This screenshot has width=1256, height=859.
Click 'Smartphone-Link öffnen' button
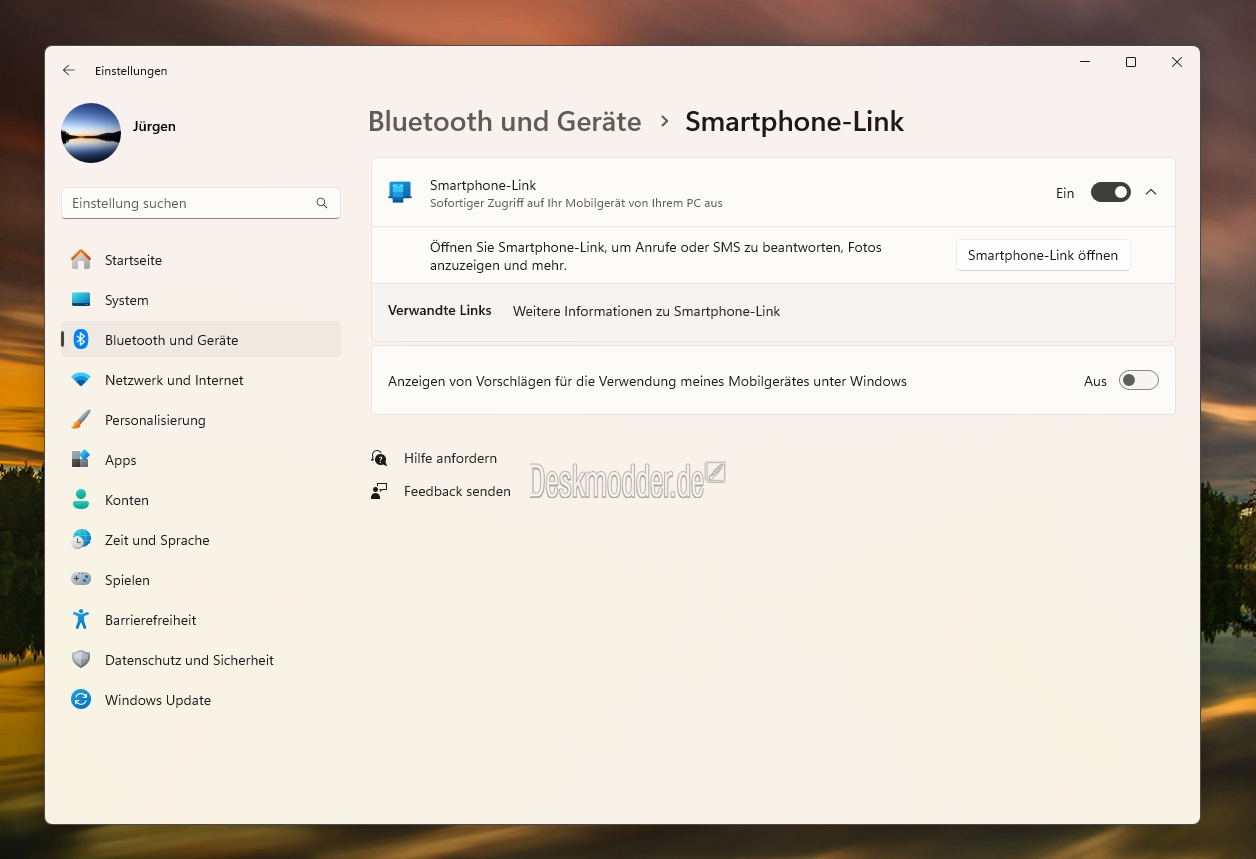[1043, 255]
